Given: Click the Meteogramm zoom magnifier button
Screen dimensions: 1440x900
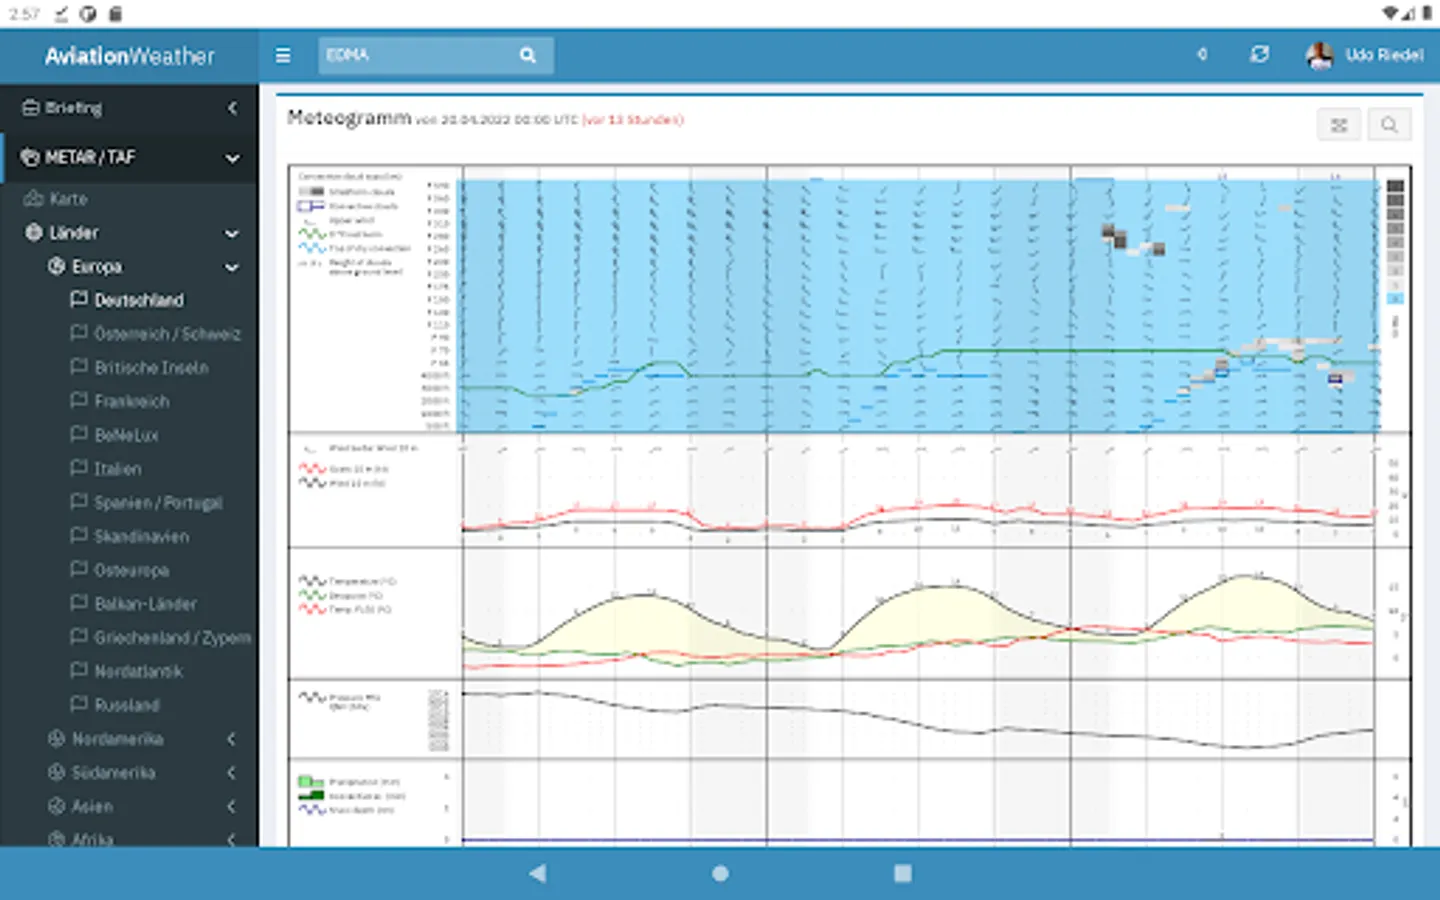Looking at the screenshot, I should [1389, 125].
